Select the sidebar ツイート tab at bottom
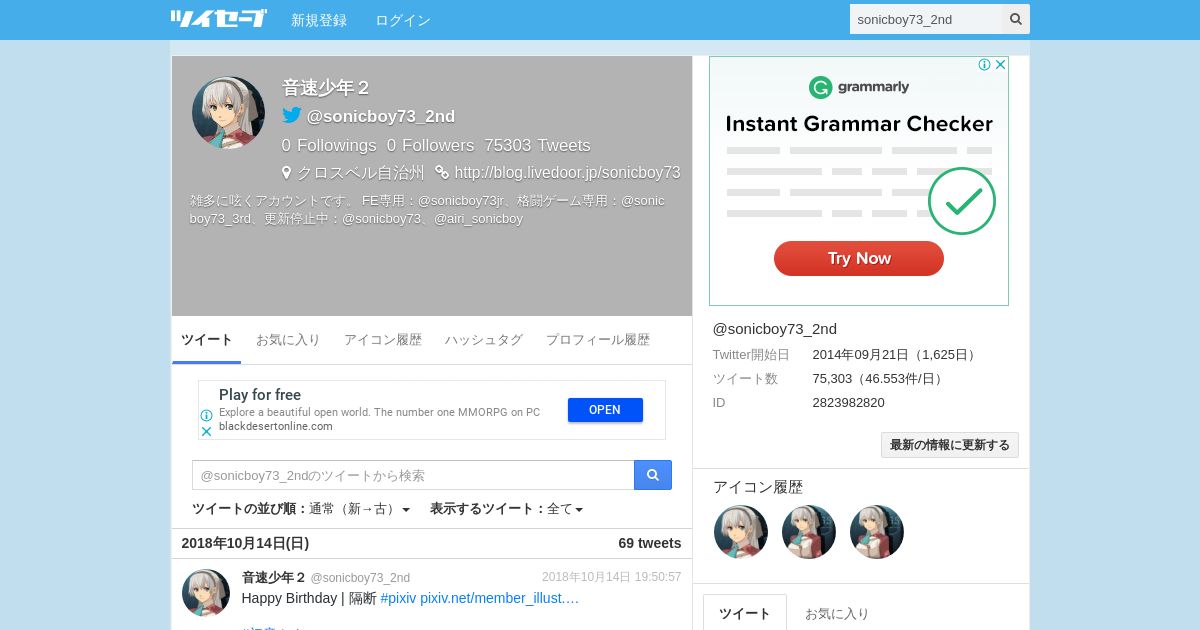This screenshot has height=630, width=1200. click(745, 613)
